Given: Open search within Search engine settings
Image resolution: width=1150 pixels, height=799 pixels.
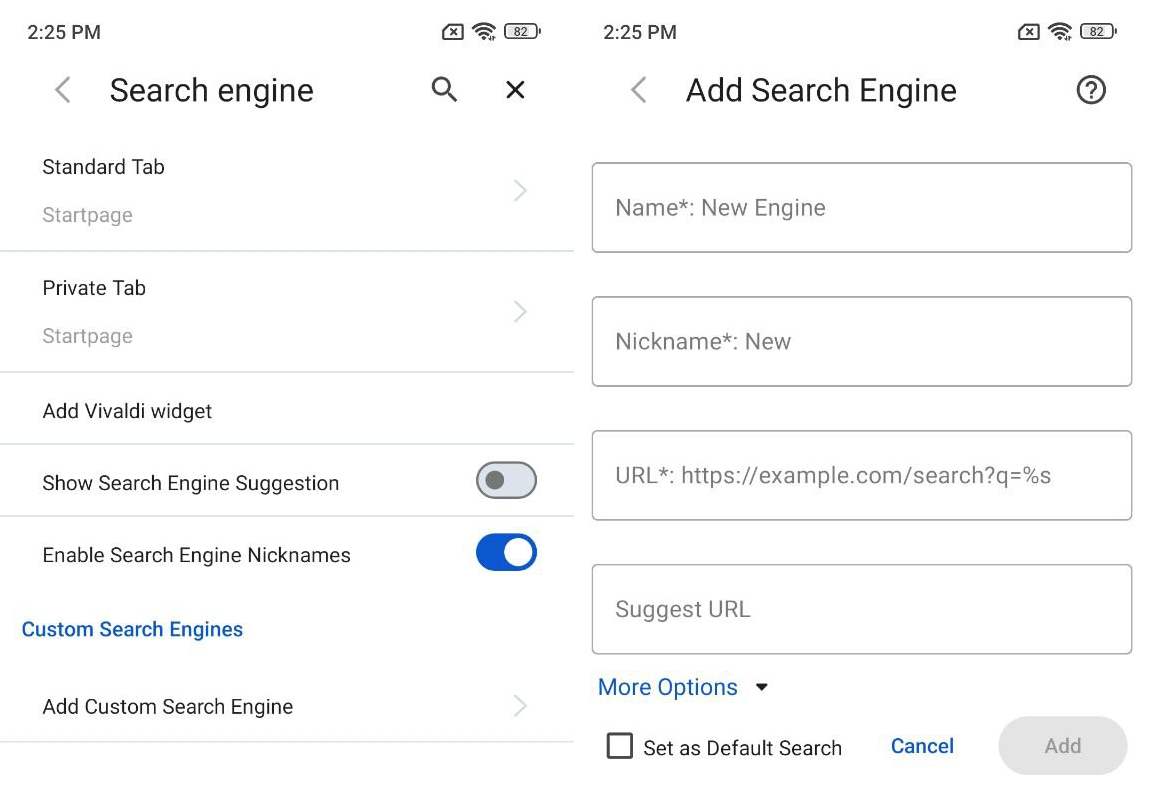Looking at the screenshot, I should point(443,90).
